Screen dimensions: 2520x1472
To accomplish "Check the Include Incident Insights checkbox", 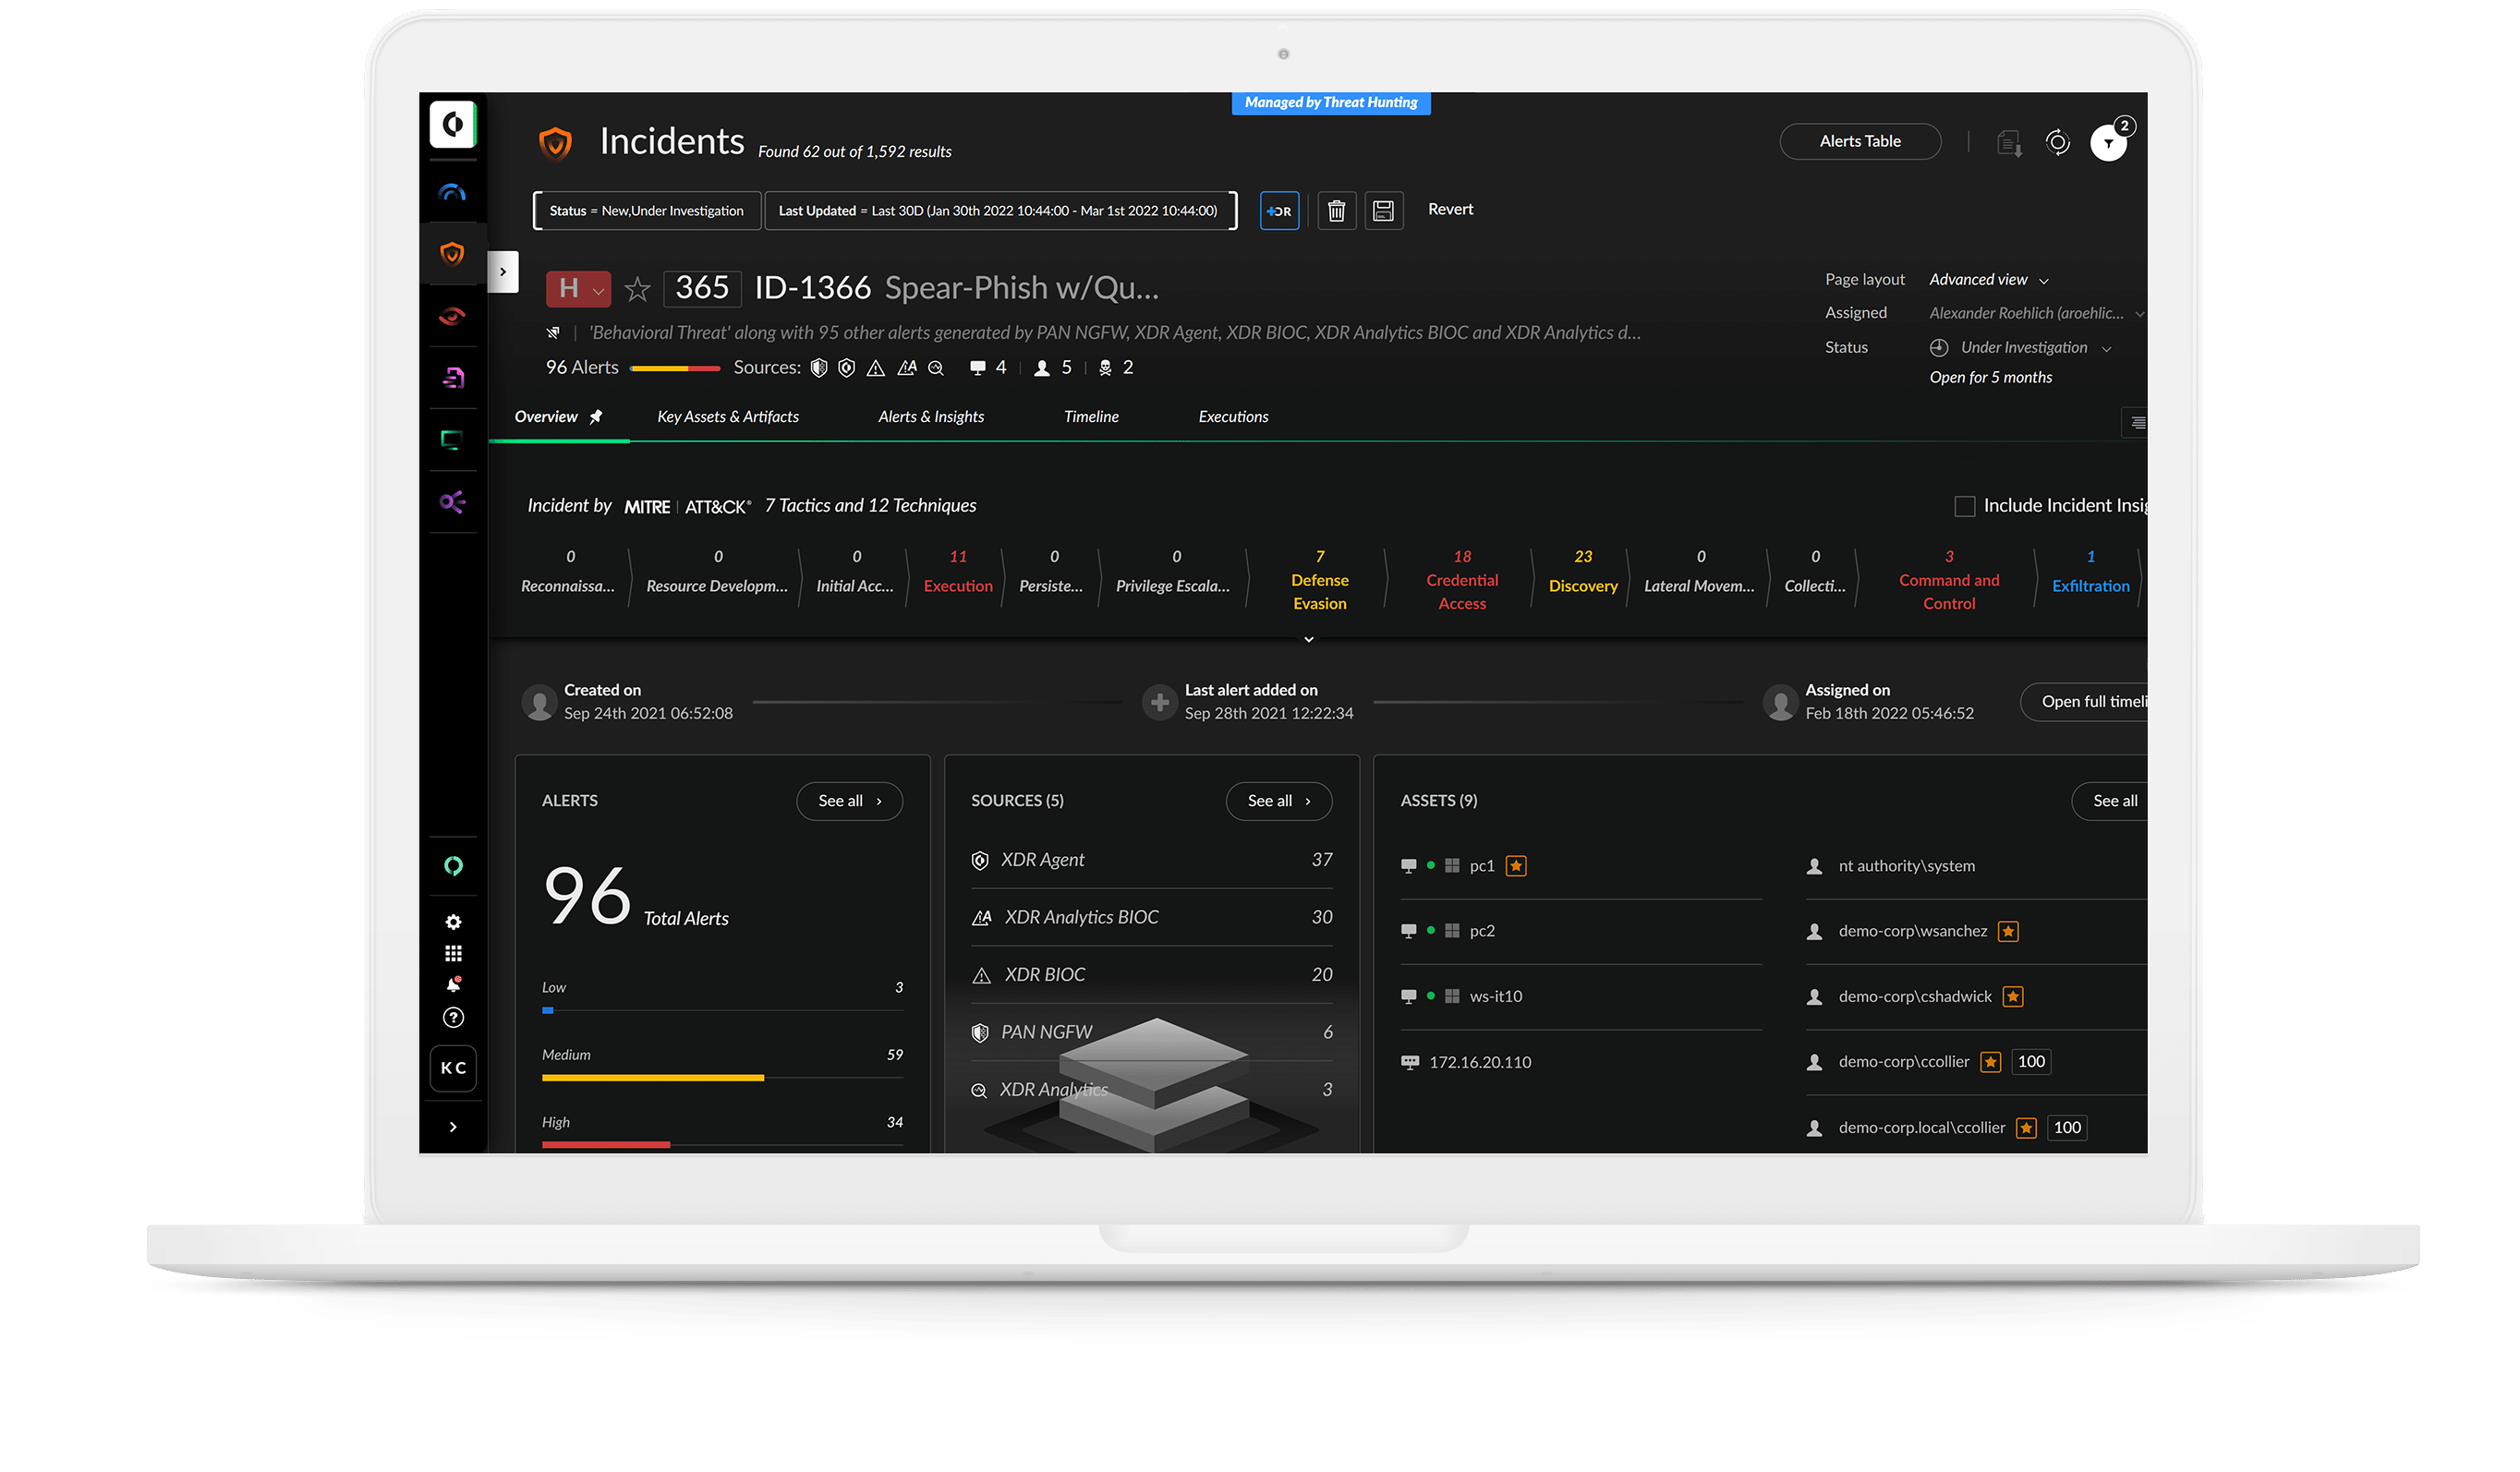I will 1964,506.
